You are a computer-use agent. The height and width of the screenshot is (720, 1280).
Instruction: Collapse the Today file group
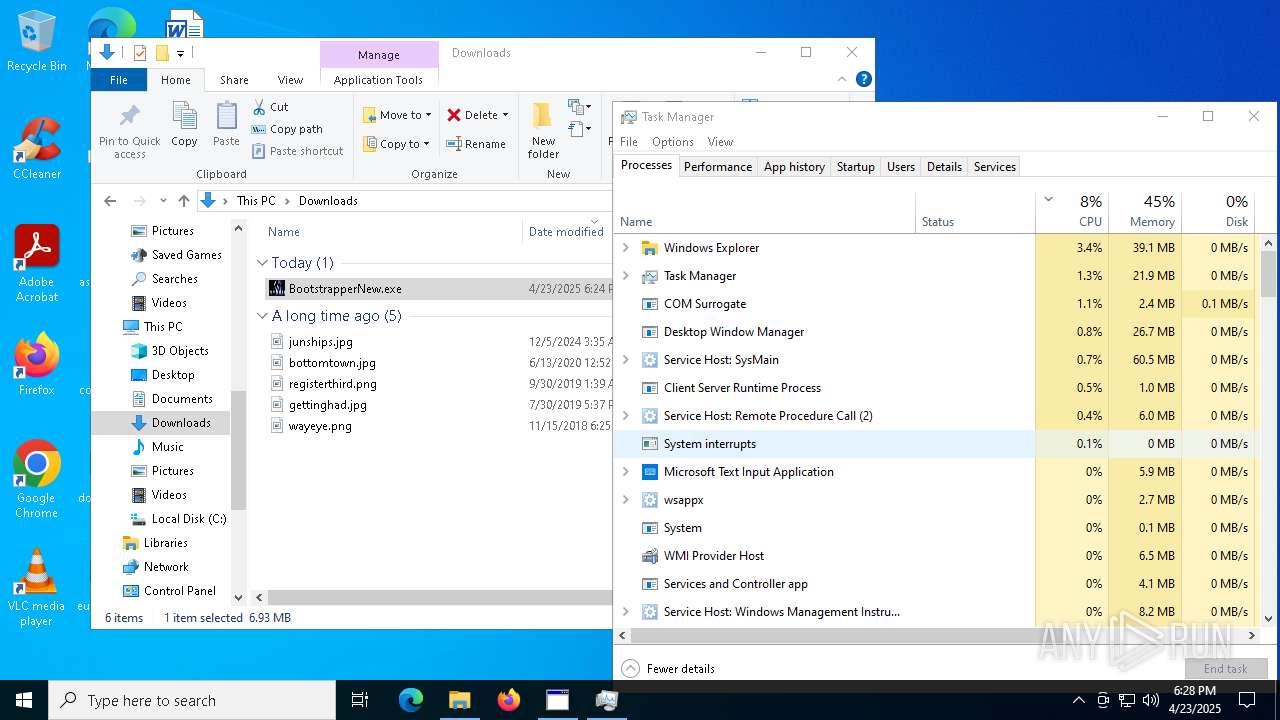(x=262, y=263)
